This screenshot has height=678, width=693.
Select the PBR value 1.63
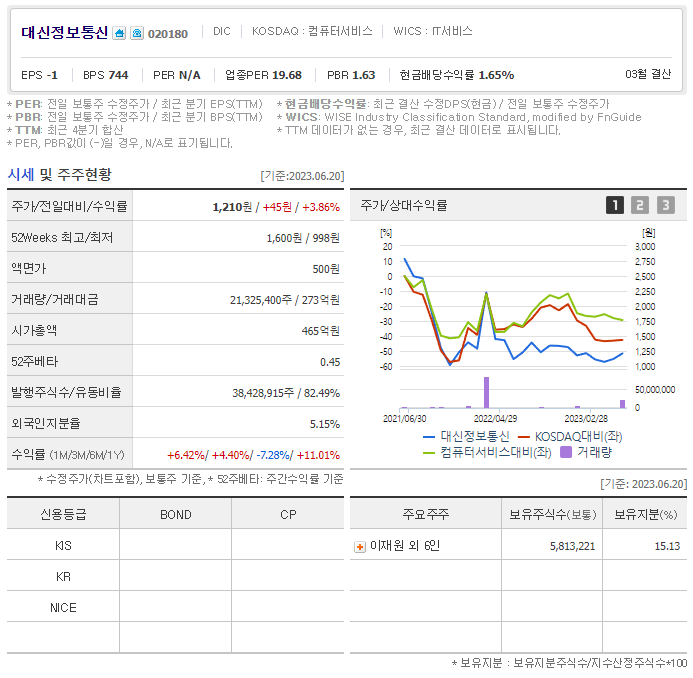click(x=363, y=75)
